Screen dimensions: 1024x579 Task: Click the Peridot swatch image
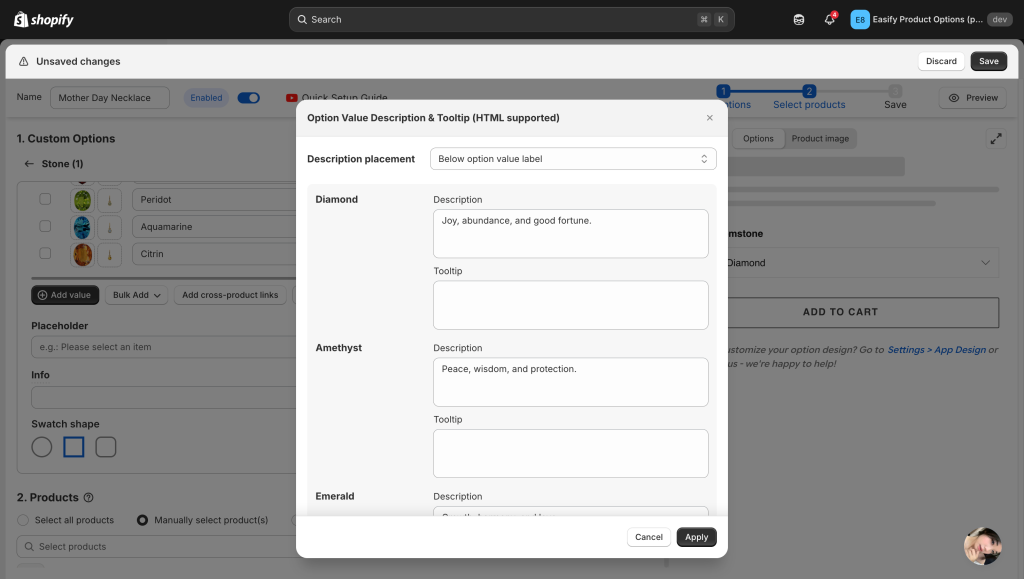click(82, 200)
